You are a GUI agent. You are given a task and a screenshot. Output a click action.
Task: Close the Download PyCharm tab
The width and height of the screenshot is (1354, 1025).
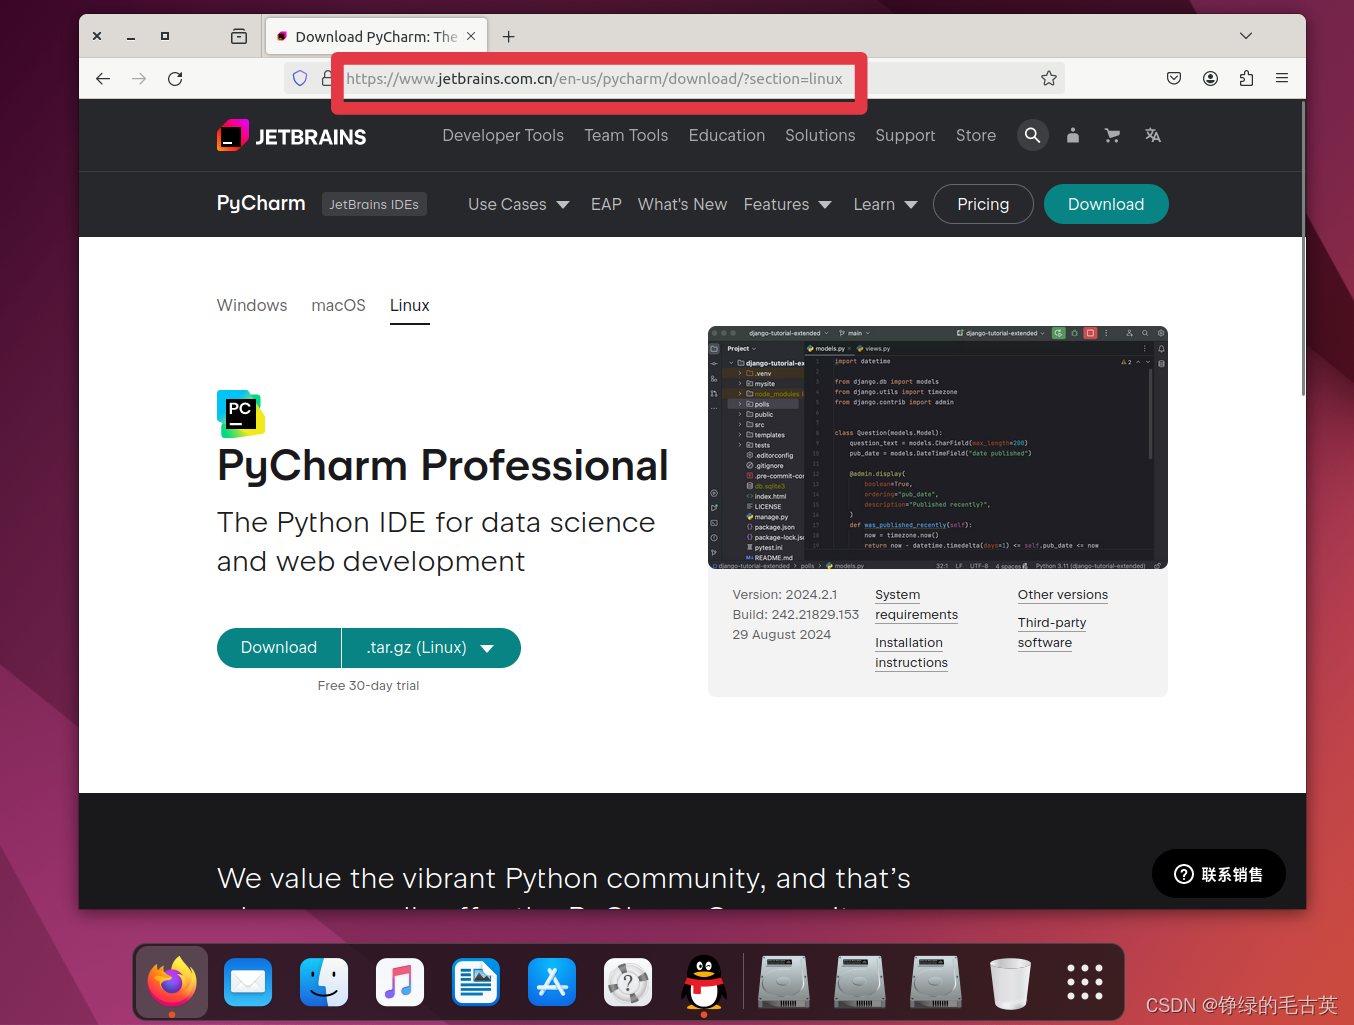click(471, 36)
